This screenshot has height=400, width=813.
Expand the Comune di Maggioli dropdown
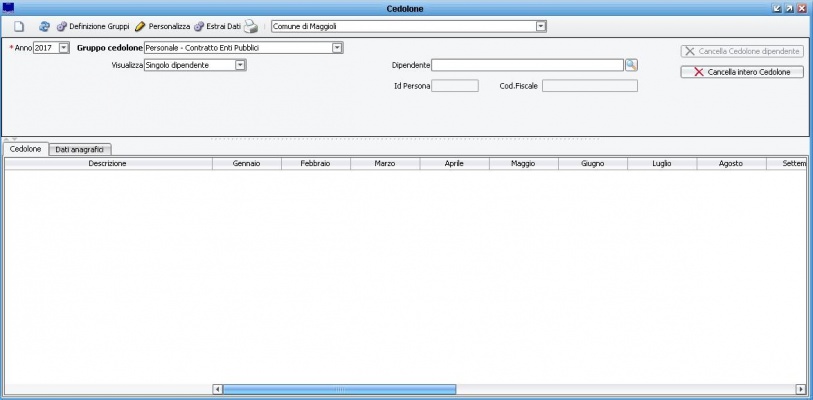(x=541, y=26)
